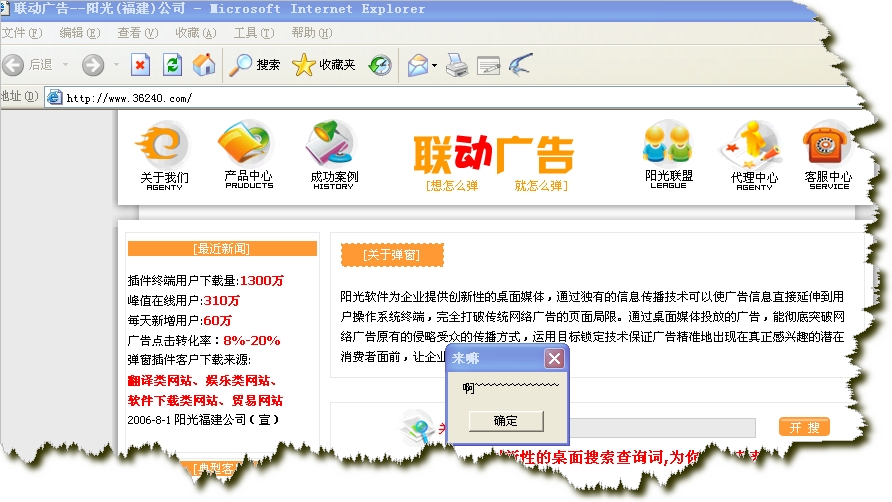Open the 编辑(E) menu

[x=80, y=33]
